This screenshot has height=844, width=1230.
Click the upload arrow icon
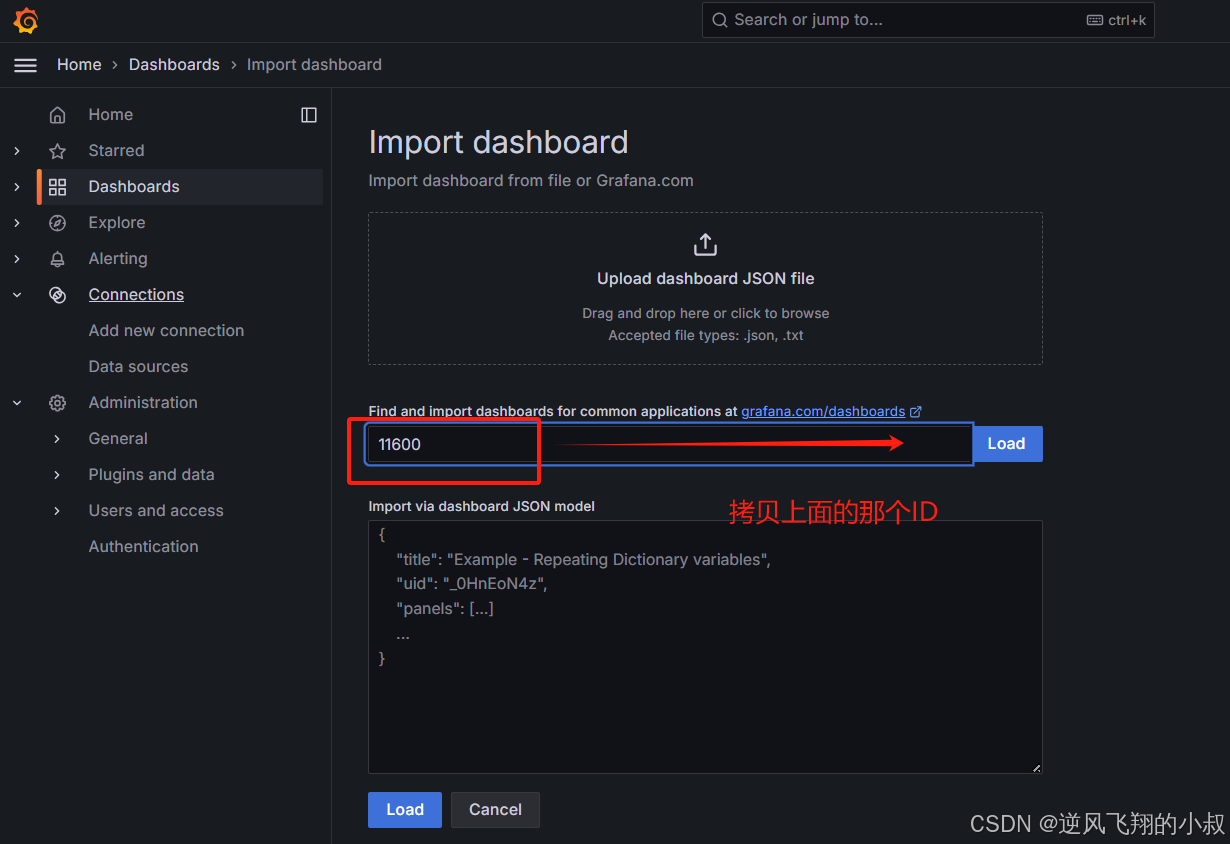[705, 245]
